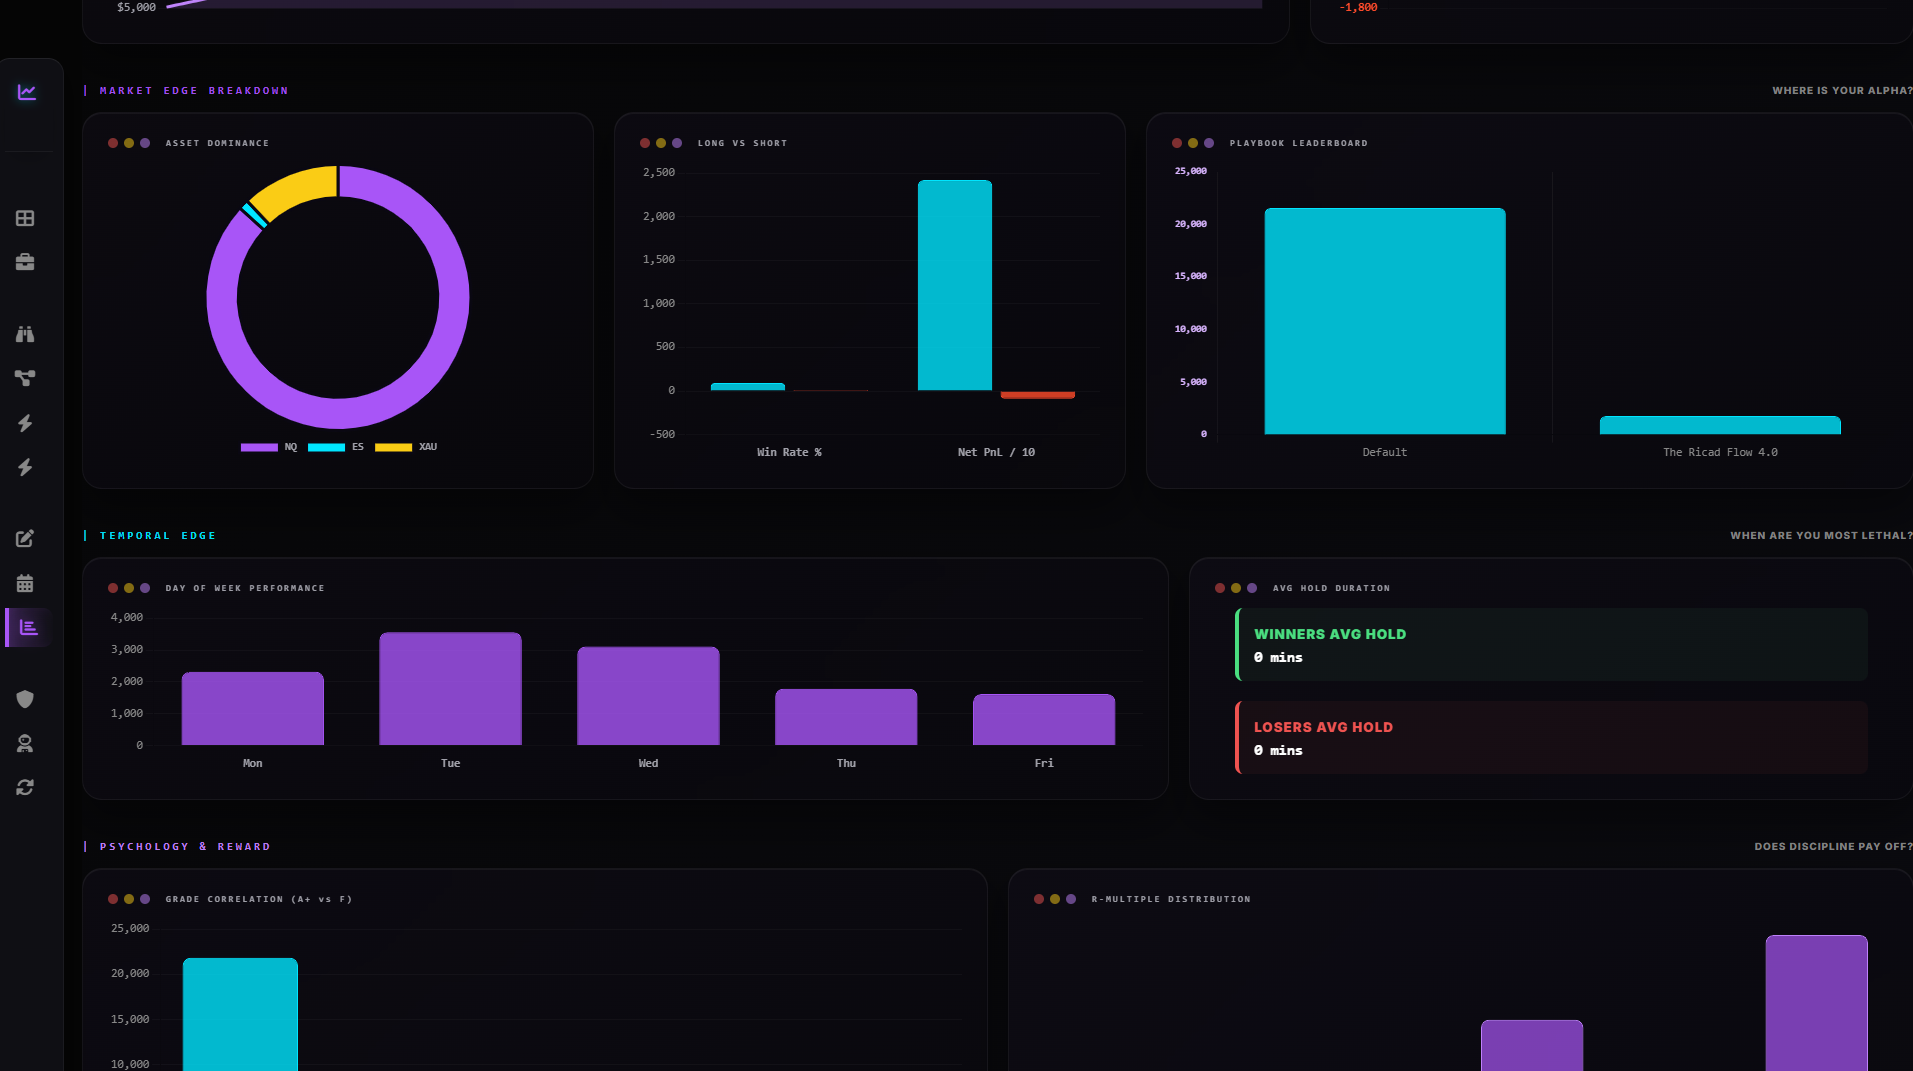The width and height of the screenshot is (1913, 1071).
Task: Select the active bar-chart analytics icon in sidebar
Action: pos(28,627)
